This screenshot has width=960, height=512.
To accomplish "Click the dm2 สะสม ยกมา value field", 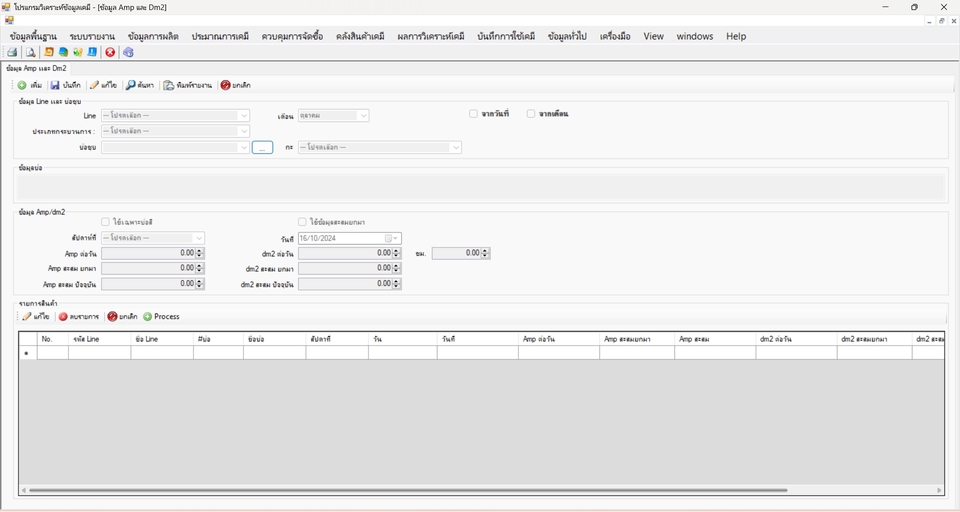I will 345,268.
